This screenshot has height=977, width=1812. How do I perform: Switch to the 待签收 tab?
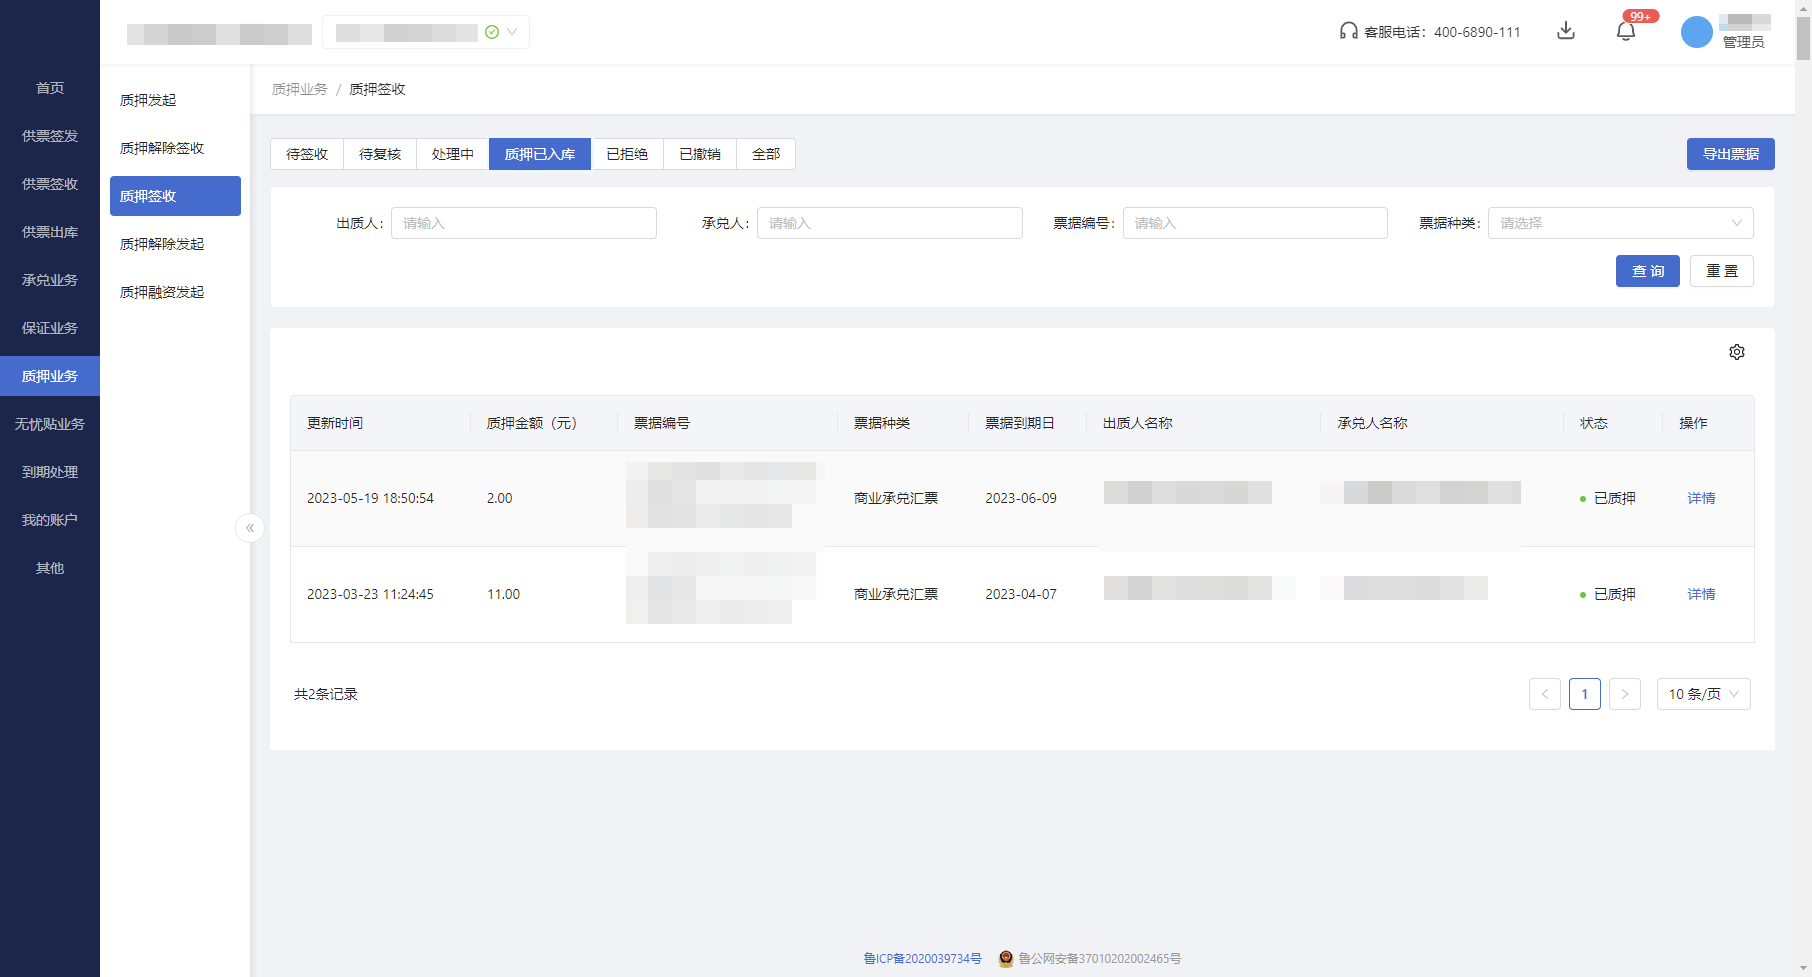(307, 154)
